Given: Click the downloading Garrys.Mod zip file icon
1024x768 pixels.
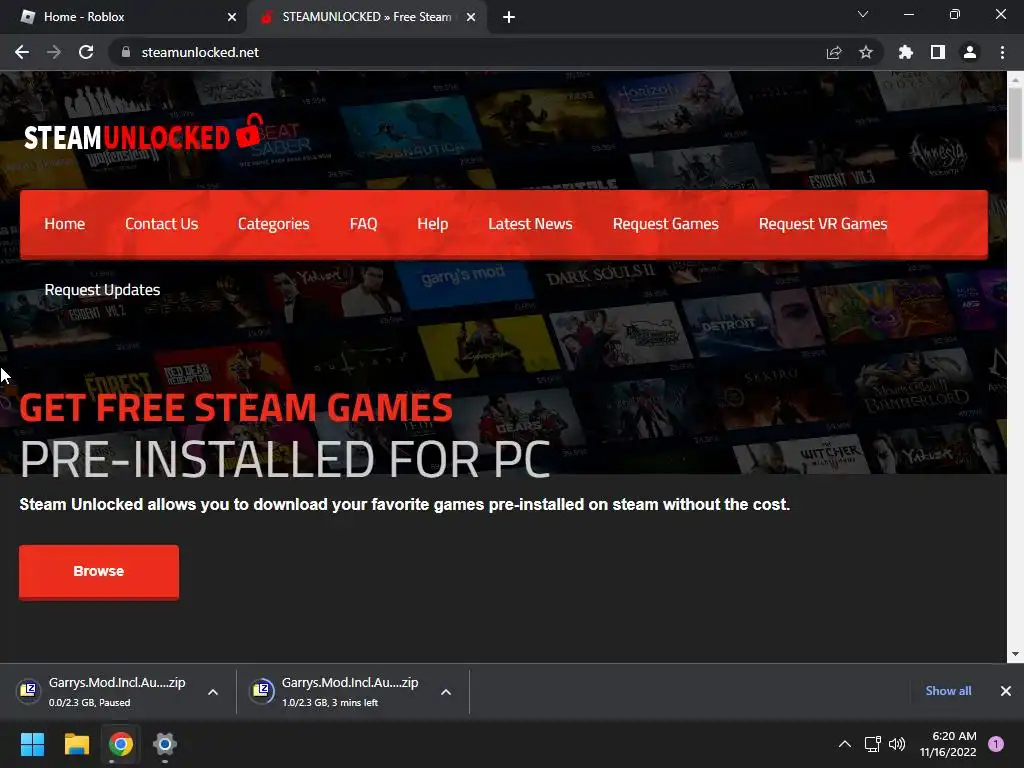Looking at the screenshot, I should pos(261,690).
